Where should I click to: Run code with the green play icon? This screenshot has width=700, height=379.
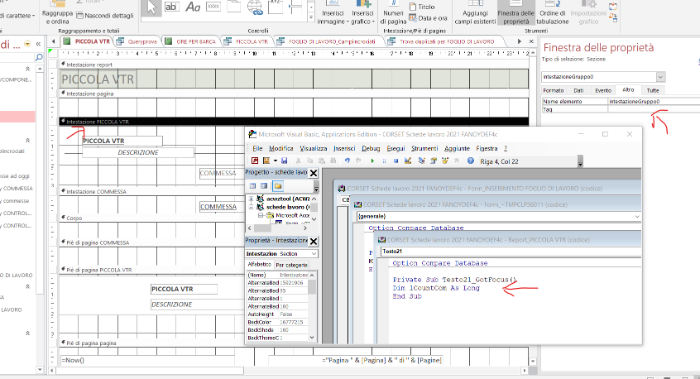(372, 161)
